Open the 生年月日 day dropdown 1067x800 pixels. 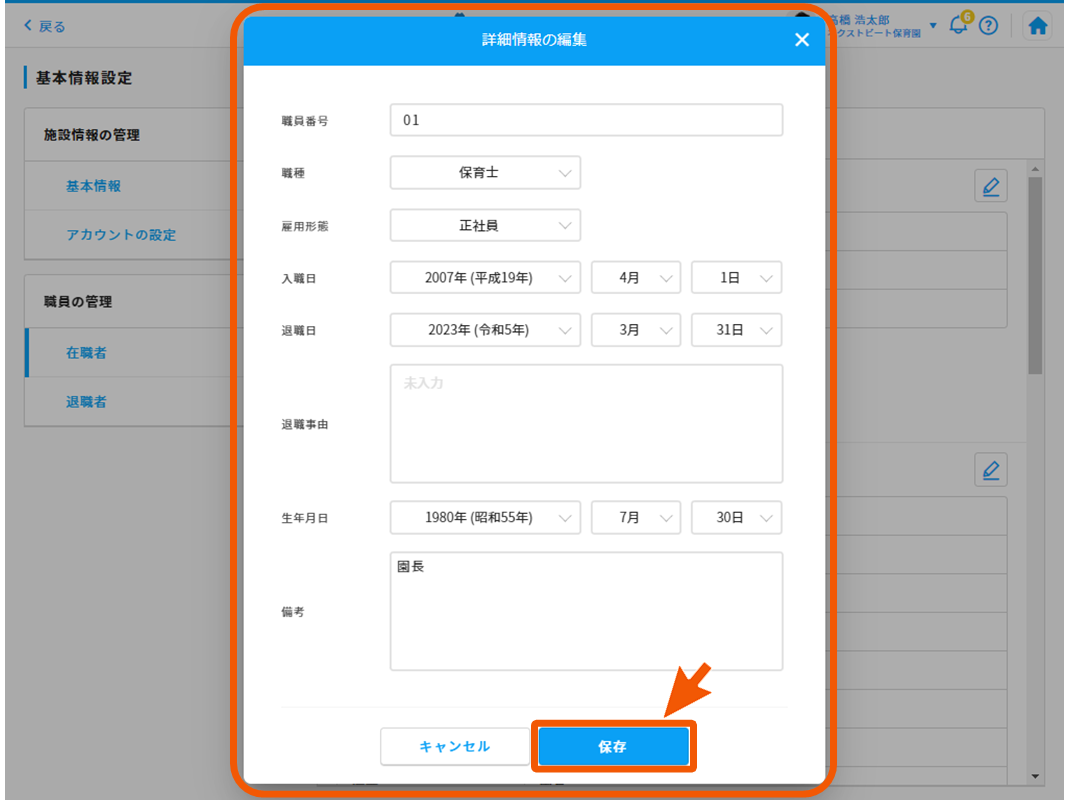click(736, 518)
